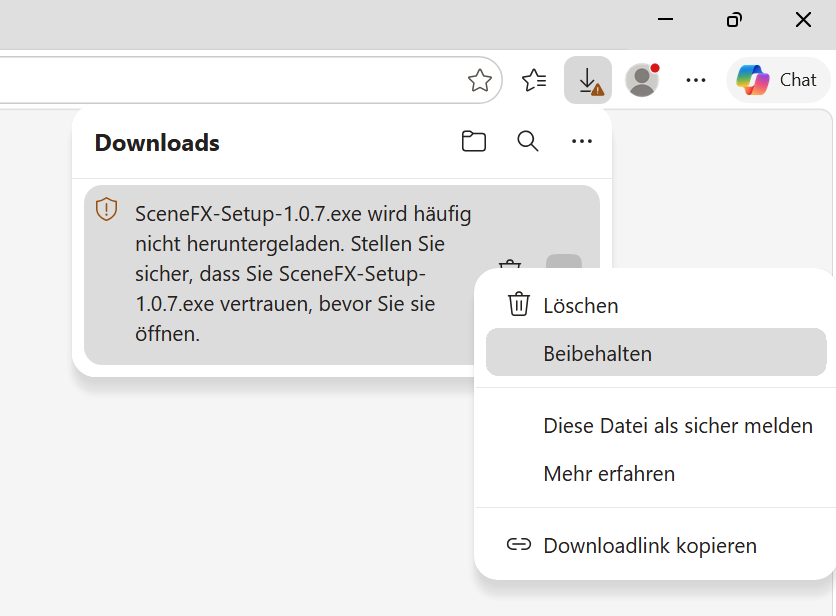Restore down the browser window
Viewport: 836px width, 616px height.
734,20
